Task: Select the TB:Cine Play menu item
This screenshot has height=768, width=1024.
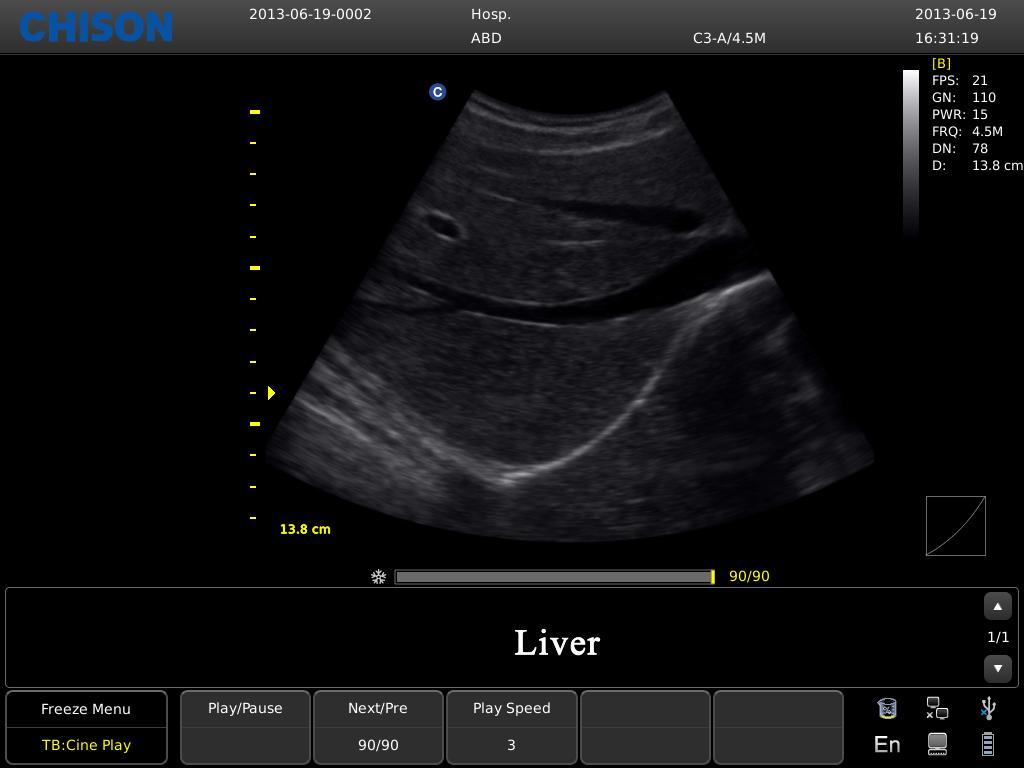Action: click(86, 744)
